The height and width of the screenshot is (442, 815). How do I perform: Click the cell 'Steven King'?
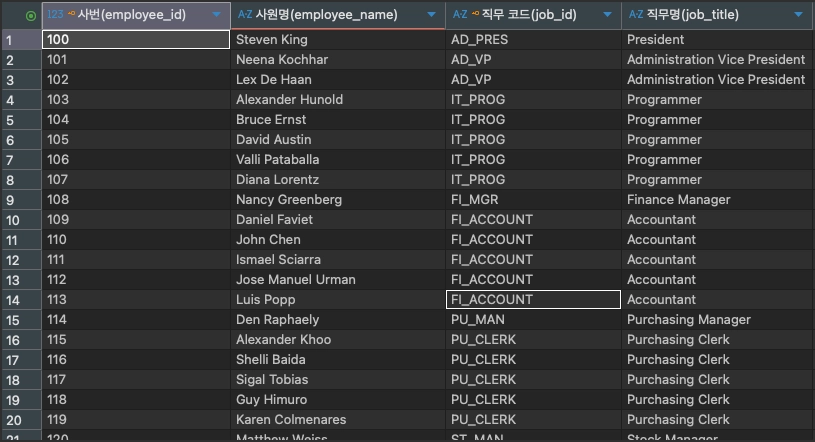point(338,40)
